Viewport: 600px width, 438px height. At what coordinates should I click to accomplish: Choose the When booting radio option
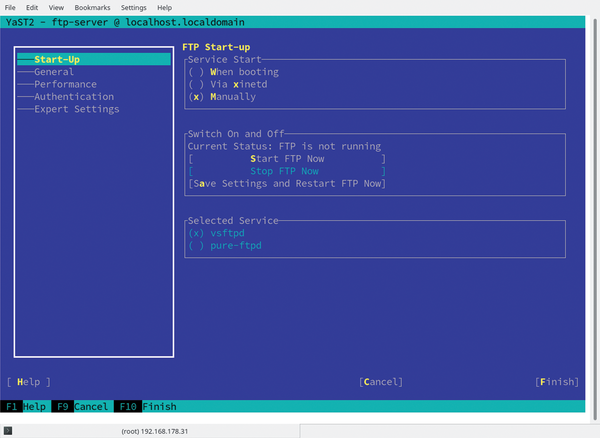pos(234,72)
